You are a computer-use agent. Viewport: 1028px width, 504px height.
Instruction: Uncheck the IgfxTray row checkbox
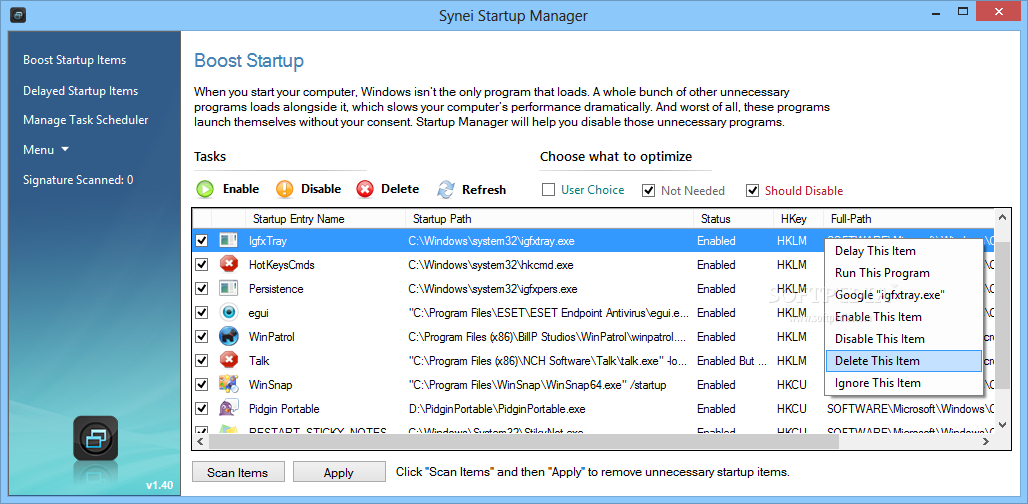pyautogui.click(x=202, y=241)
